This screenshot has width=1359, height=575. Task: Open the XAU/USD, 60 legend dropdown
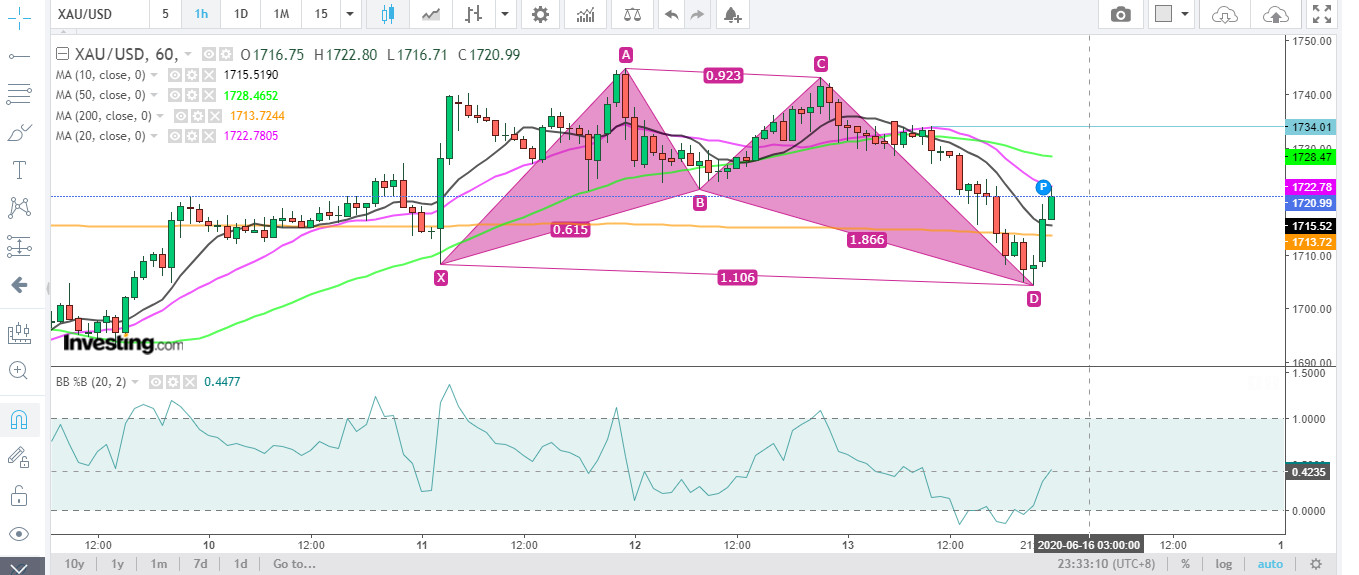coord(187,54)
